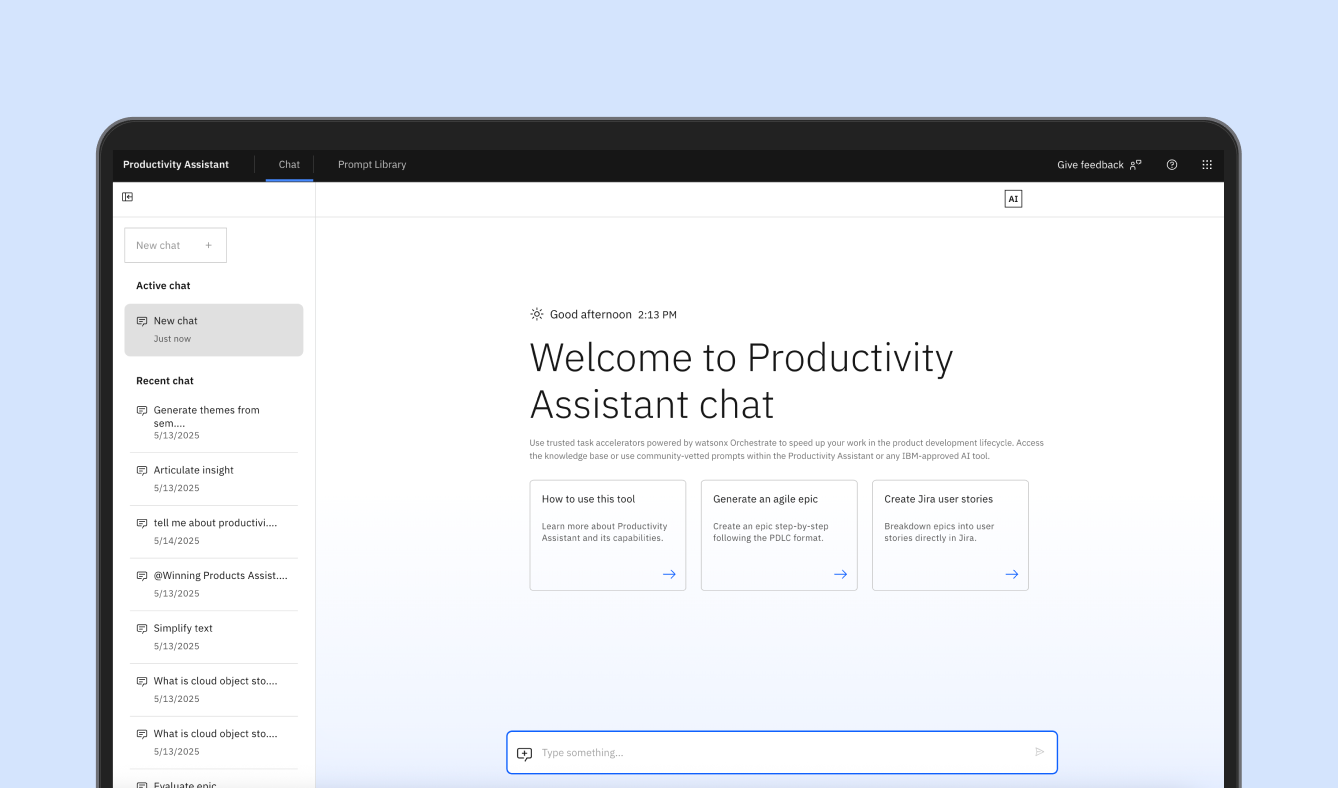Click the Productivity Assistant title
The height and width of the screenshot is (788, 1338).
pyautogui.click(x=176, y=165)
